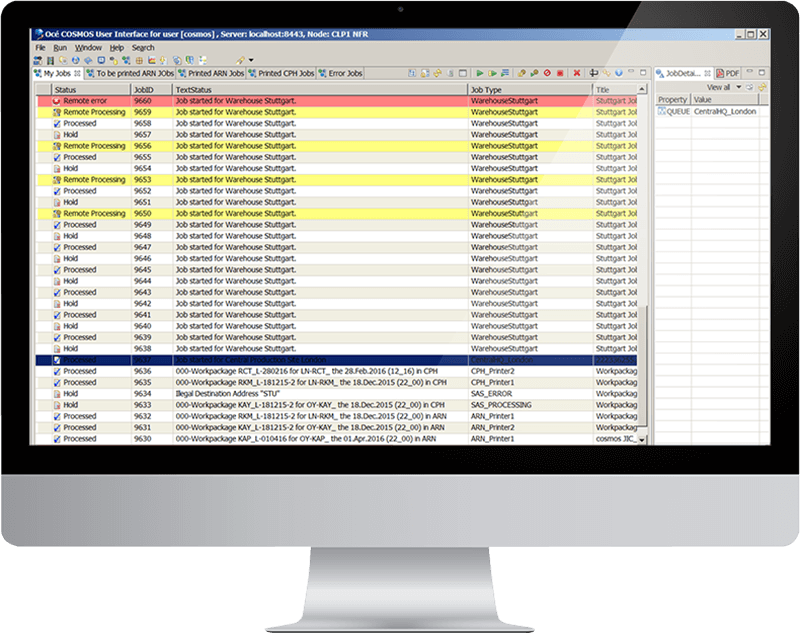Click the red circular cancel icon

[548, 74]
